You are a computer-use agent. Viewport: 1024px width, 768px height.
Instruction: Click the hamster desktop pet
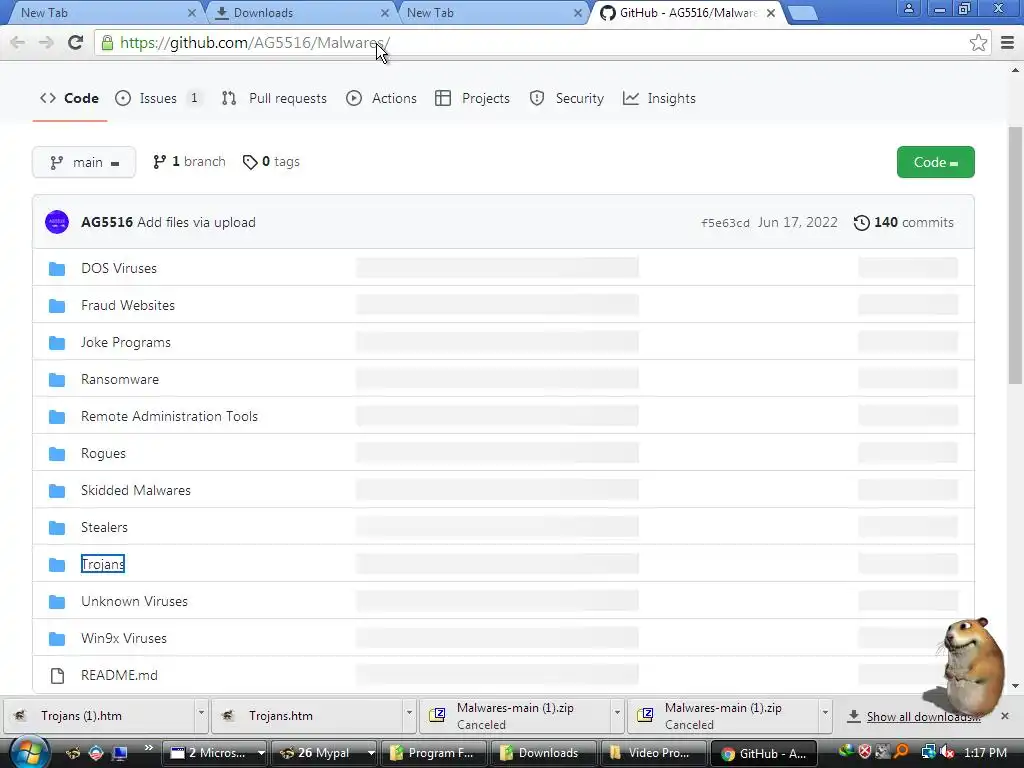(973, 666)
